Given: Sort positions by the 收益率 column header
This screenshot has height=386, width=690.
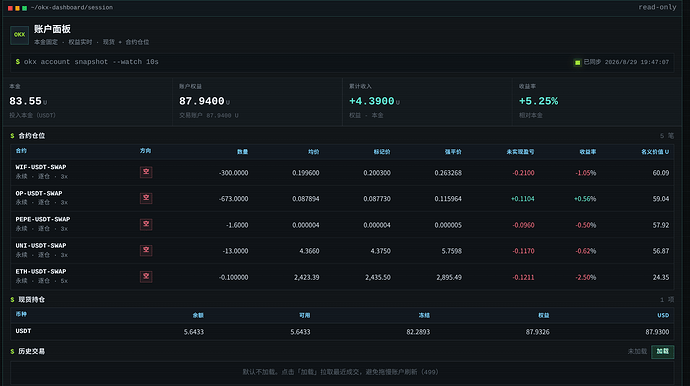Looking at the screenshot, I should click(587, 152).
